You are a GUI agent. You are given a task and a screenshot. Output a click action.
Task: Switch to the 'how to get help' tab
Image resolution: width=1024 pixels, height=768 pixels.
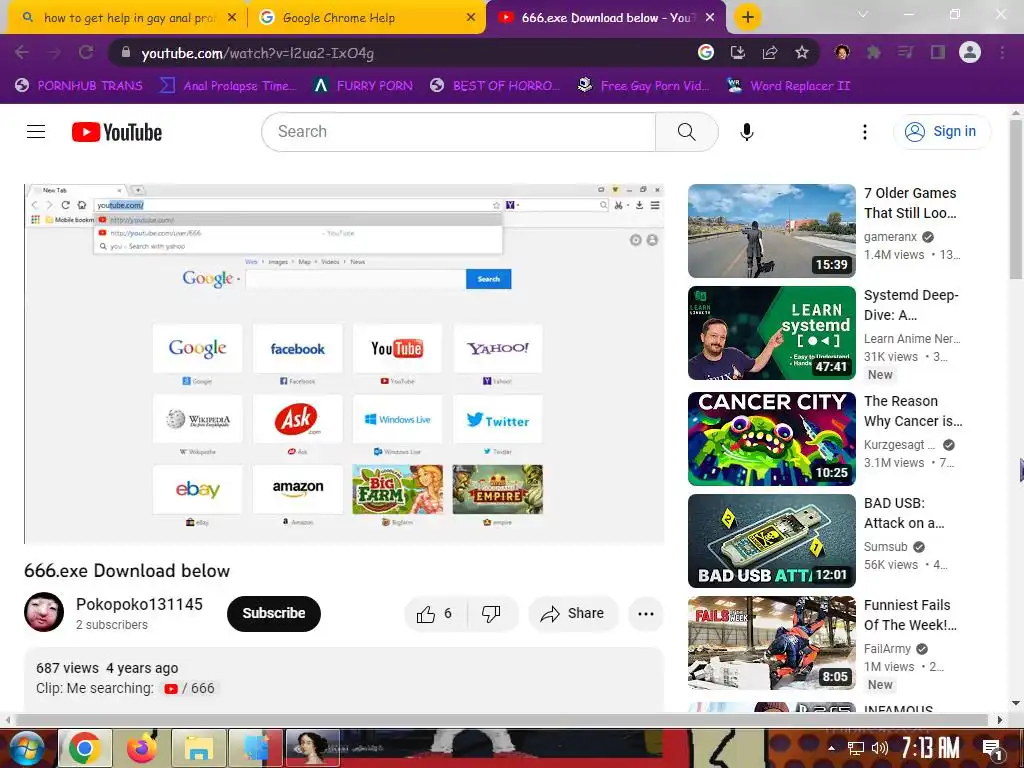(x=129, y=18)
